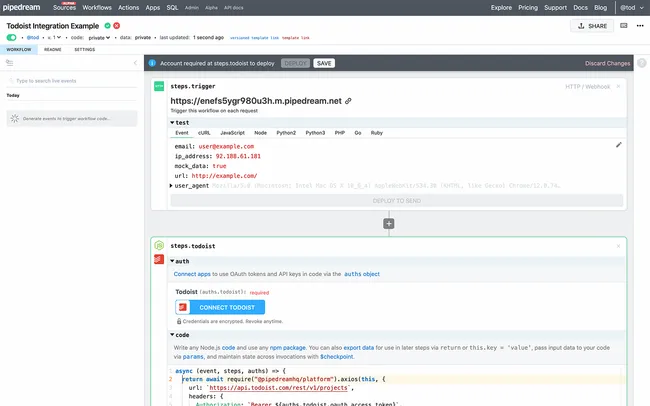The height and width of the screenshot is (406, 650).
Task: Toggle the workflow active switch
Action: tap(12, 38)
